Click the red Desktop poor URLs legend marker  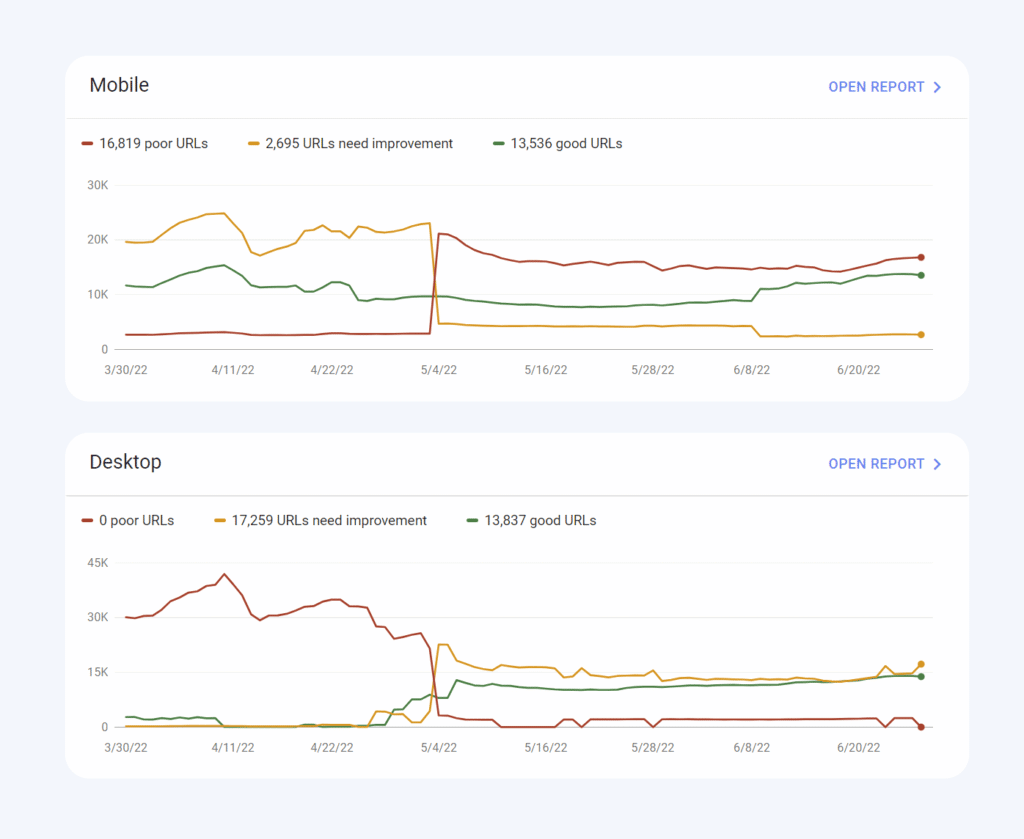coord(88,520)
